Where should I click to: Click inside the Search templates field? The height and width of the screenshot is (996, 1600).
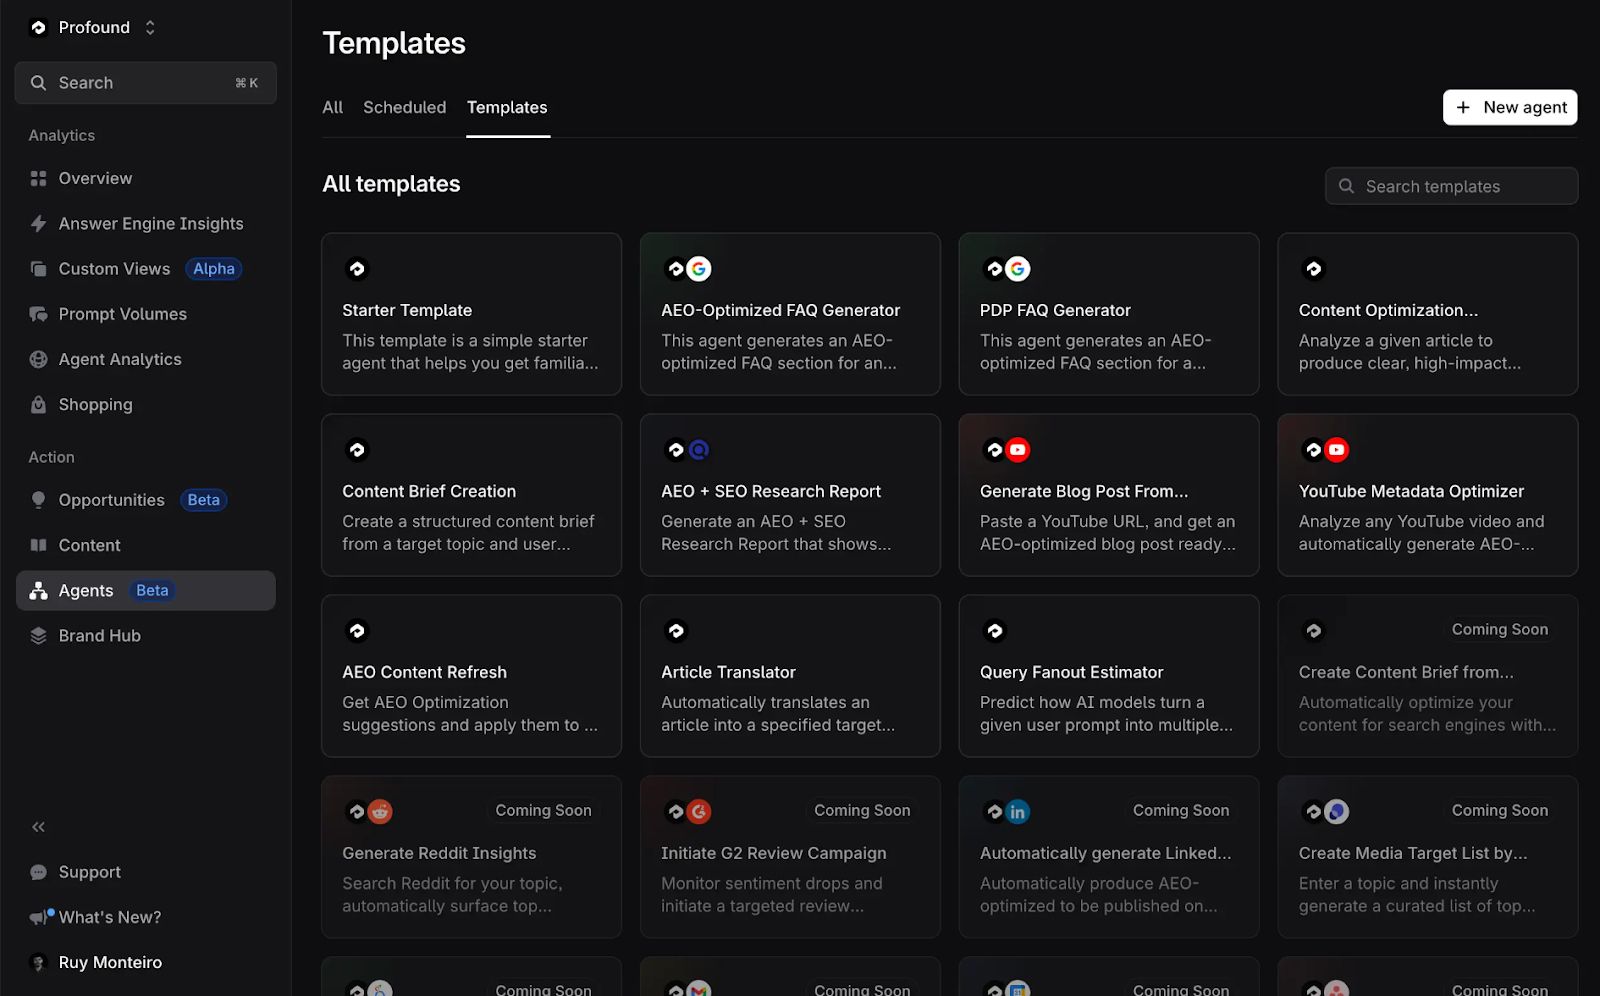coord(1450,186)
